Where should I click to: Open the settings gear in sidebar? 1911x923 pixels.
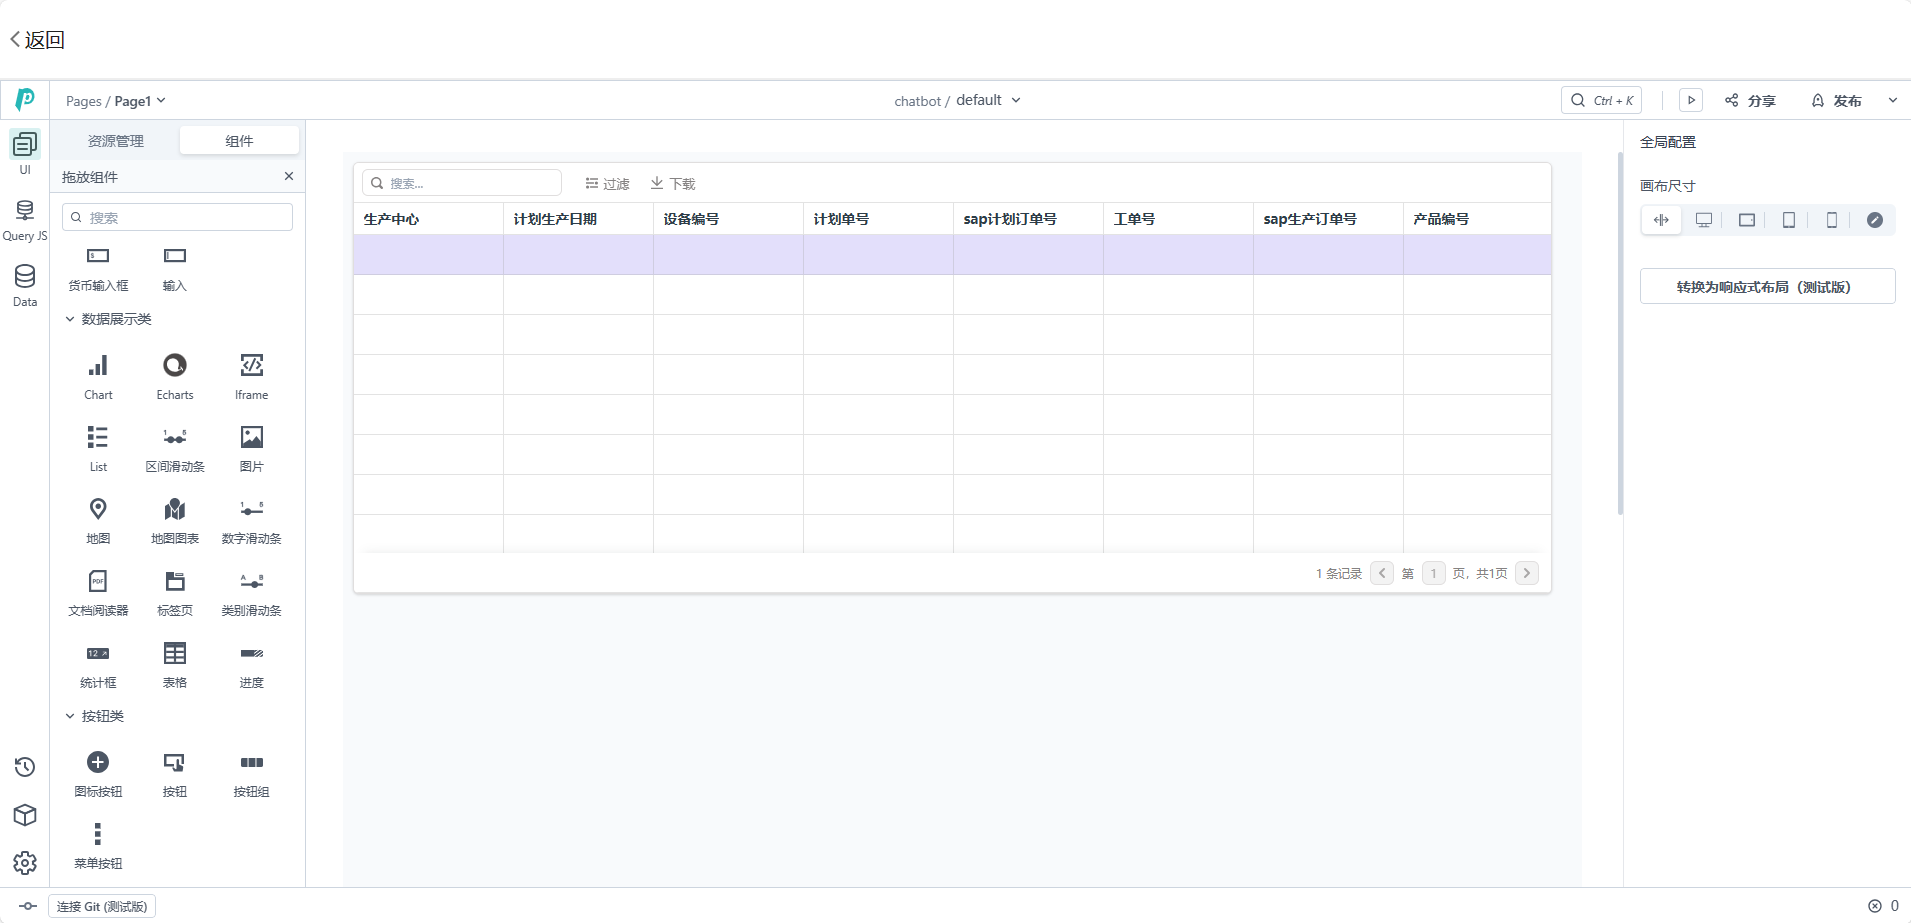[x=25, y=863]
